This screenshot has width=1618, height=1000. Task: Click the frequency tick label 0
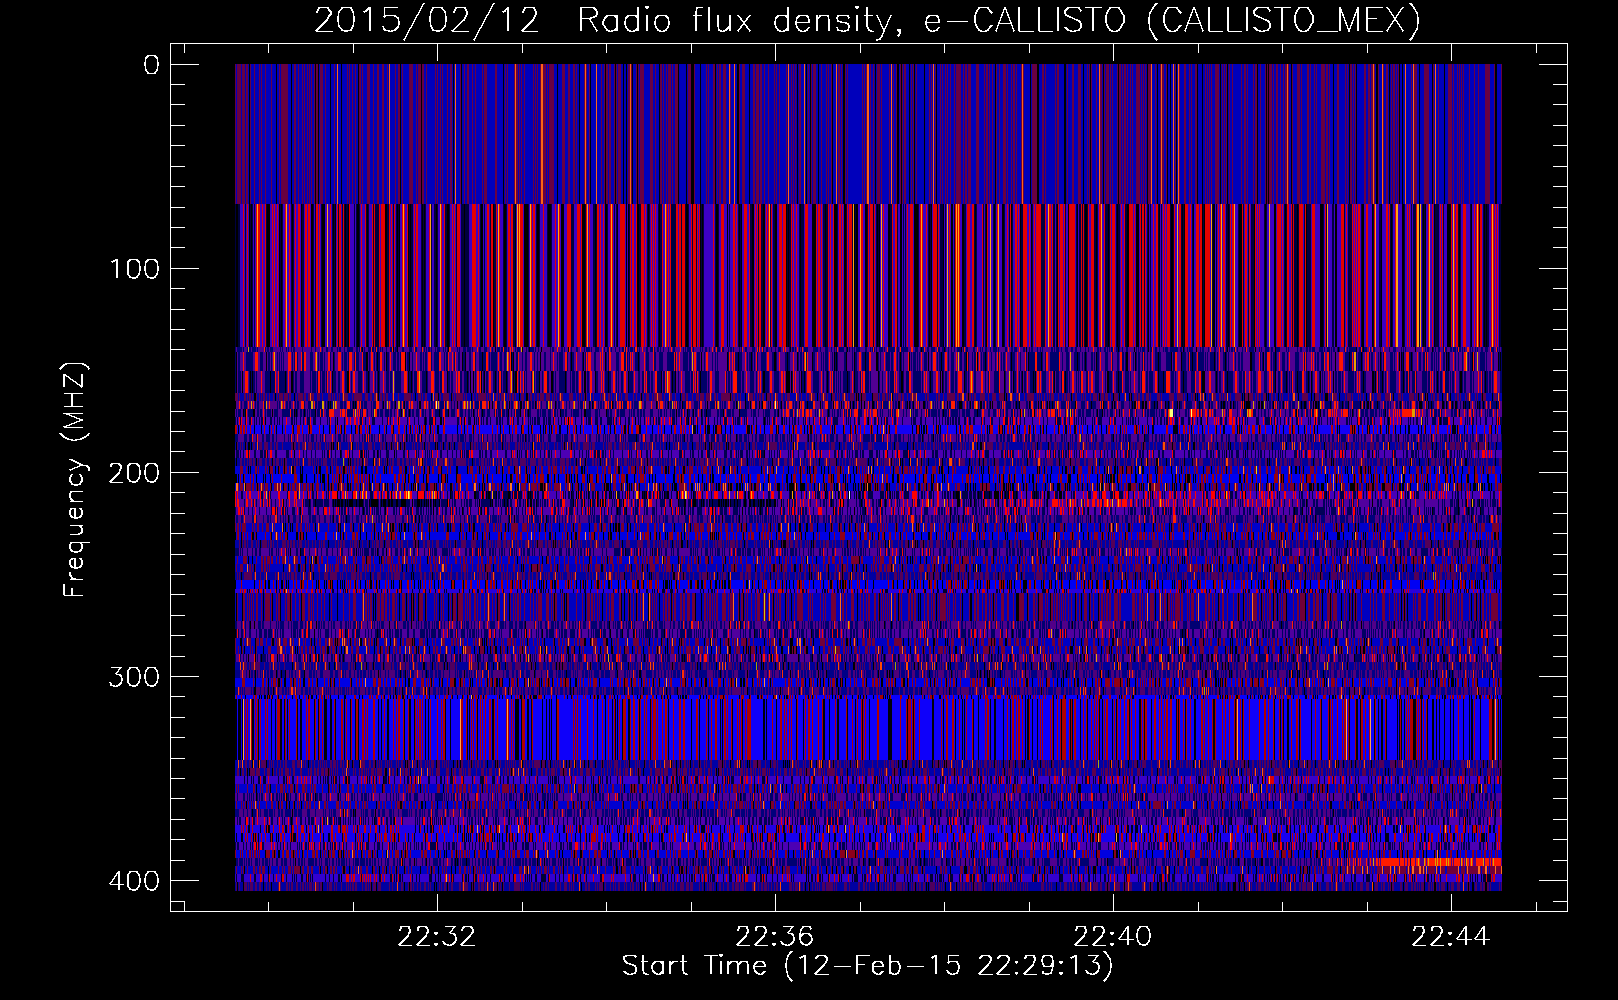click(152, 65)
